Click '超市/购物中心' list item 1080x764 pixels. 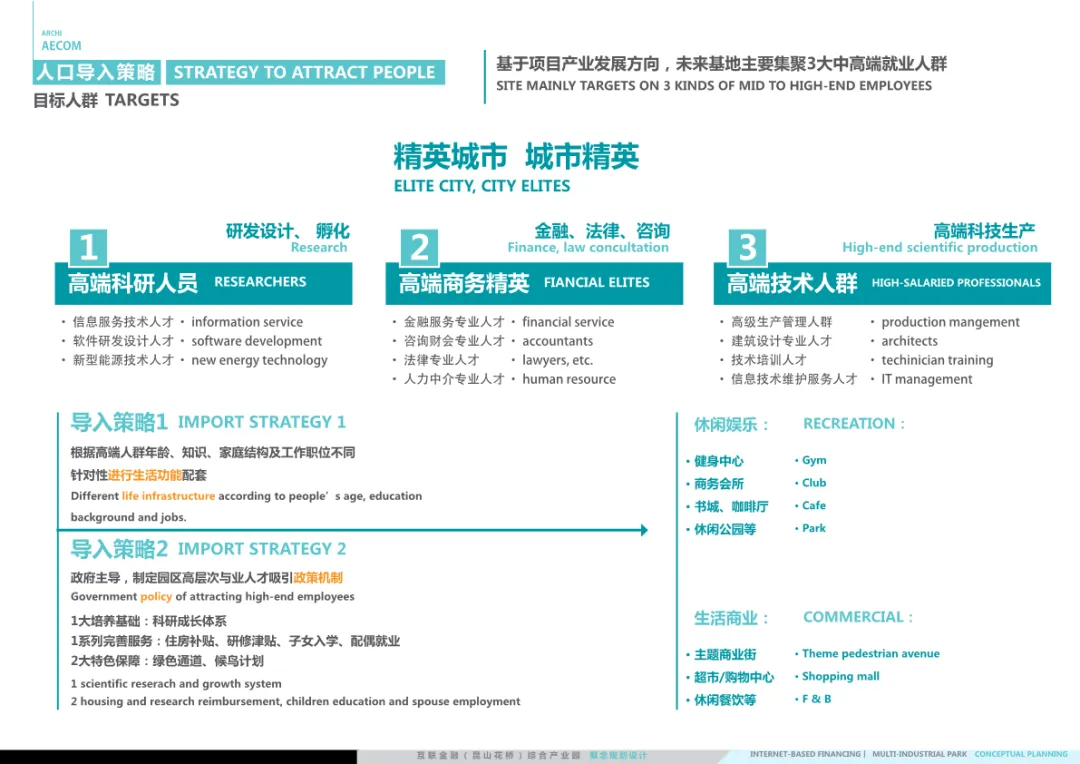[x=734, y=677]
